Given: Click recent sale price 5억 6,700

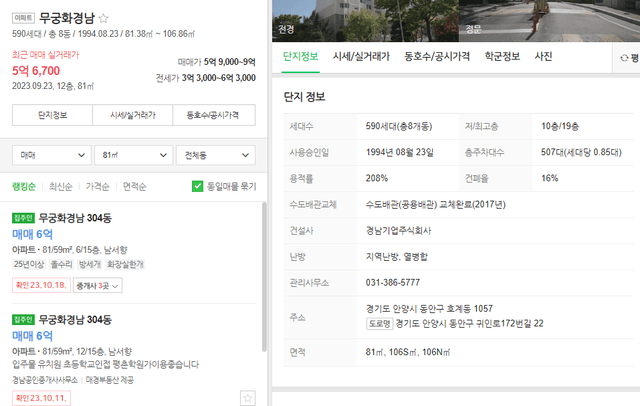Looking at the screenshot, I should point(36,71).
